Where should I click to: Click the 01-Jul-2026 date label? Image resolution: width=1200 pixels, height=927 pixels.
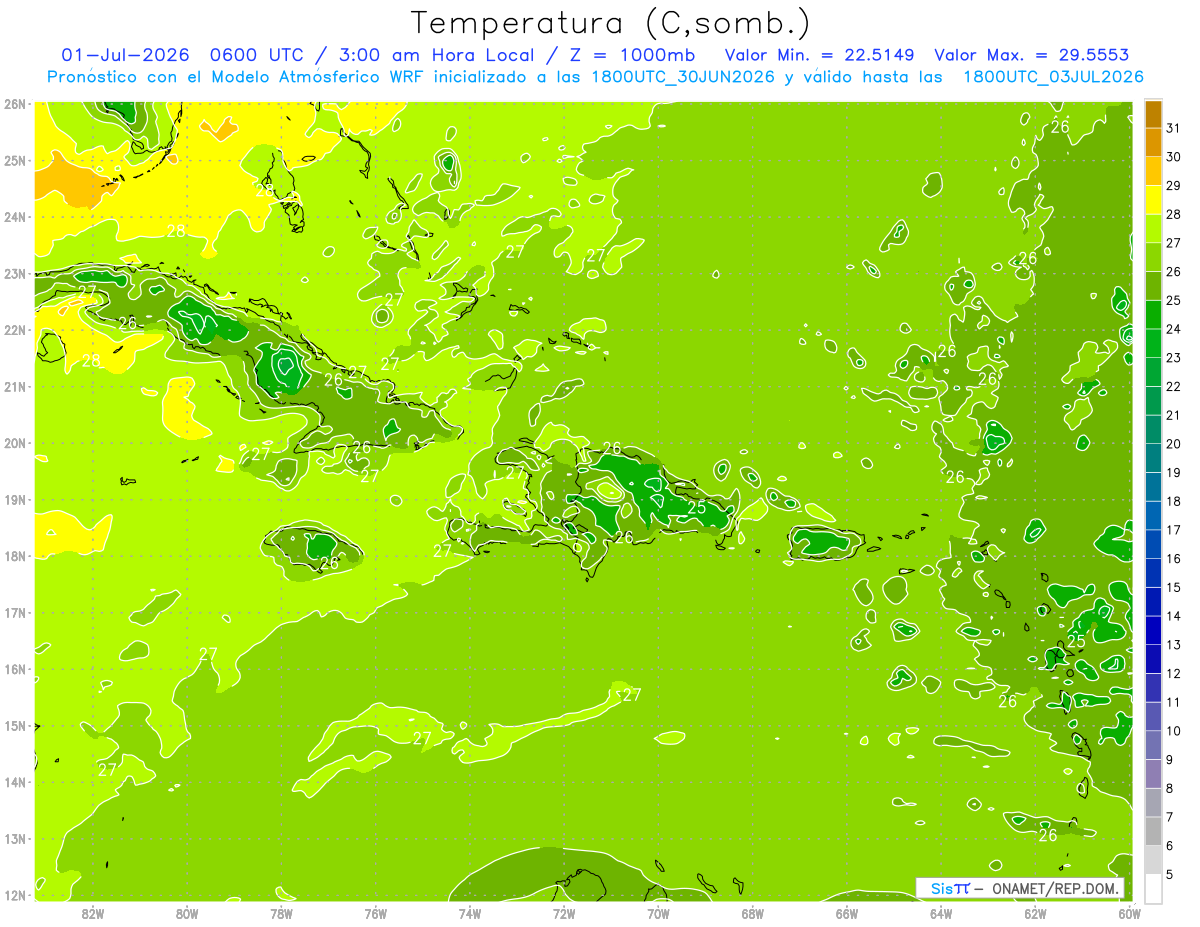pos(117,55)
